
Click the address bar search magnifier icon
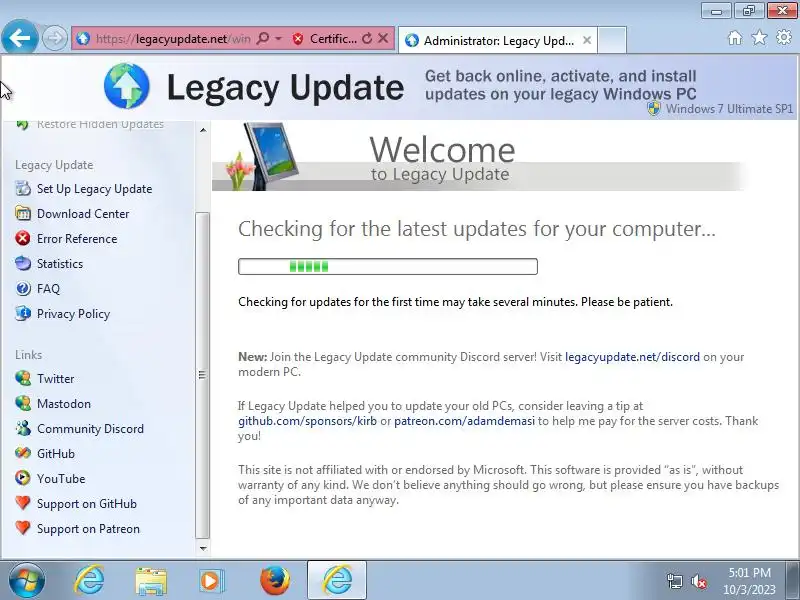click(x=262, y=38)
